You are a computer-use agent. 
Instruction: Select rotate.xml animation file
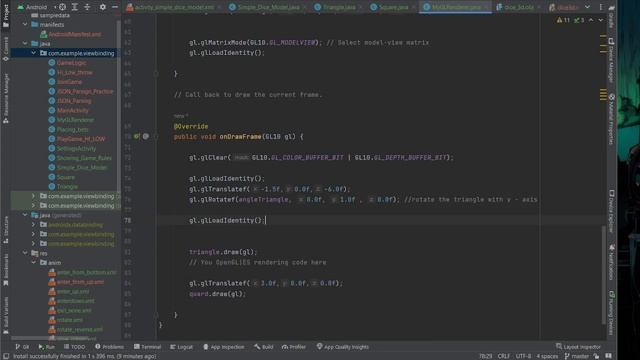tap(66, 320)
